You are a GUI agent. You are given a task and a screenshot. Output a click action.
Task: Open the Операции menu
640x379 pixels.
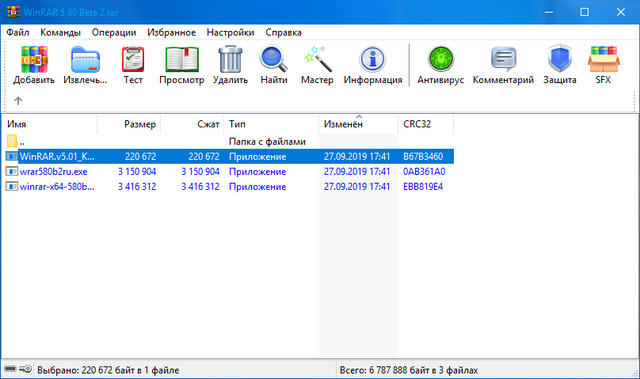coord(114,32)
